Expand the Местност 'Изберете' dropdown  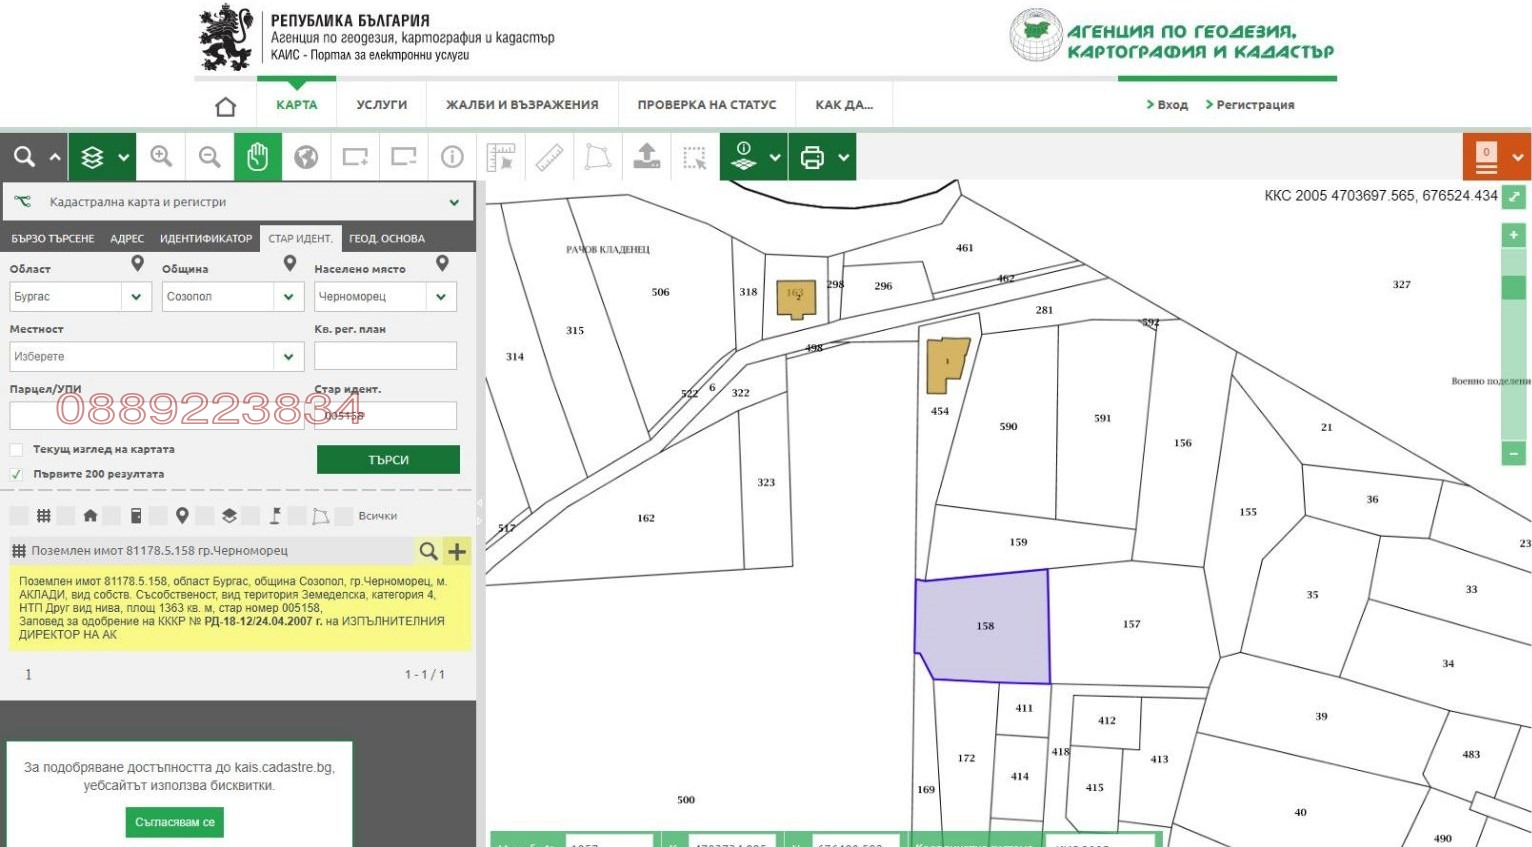point(288,357)
